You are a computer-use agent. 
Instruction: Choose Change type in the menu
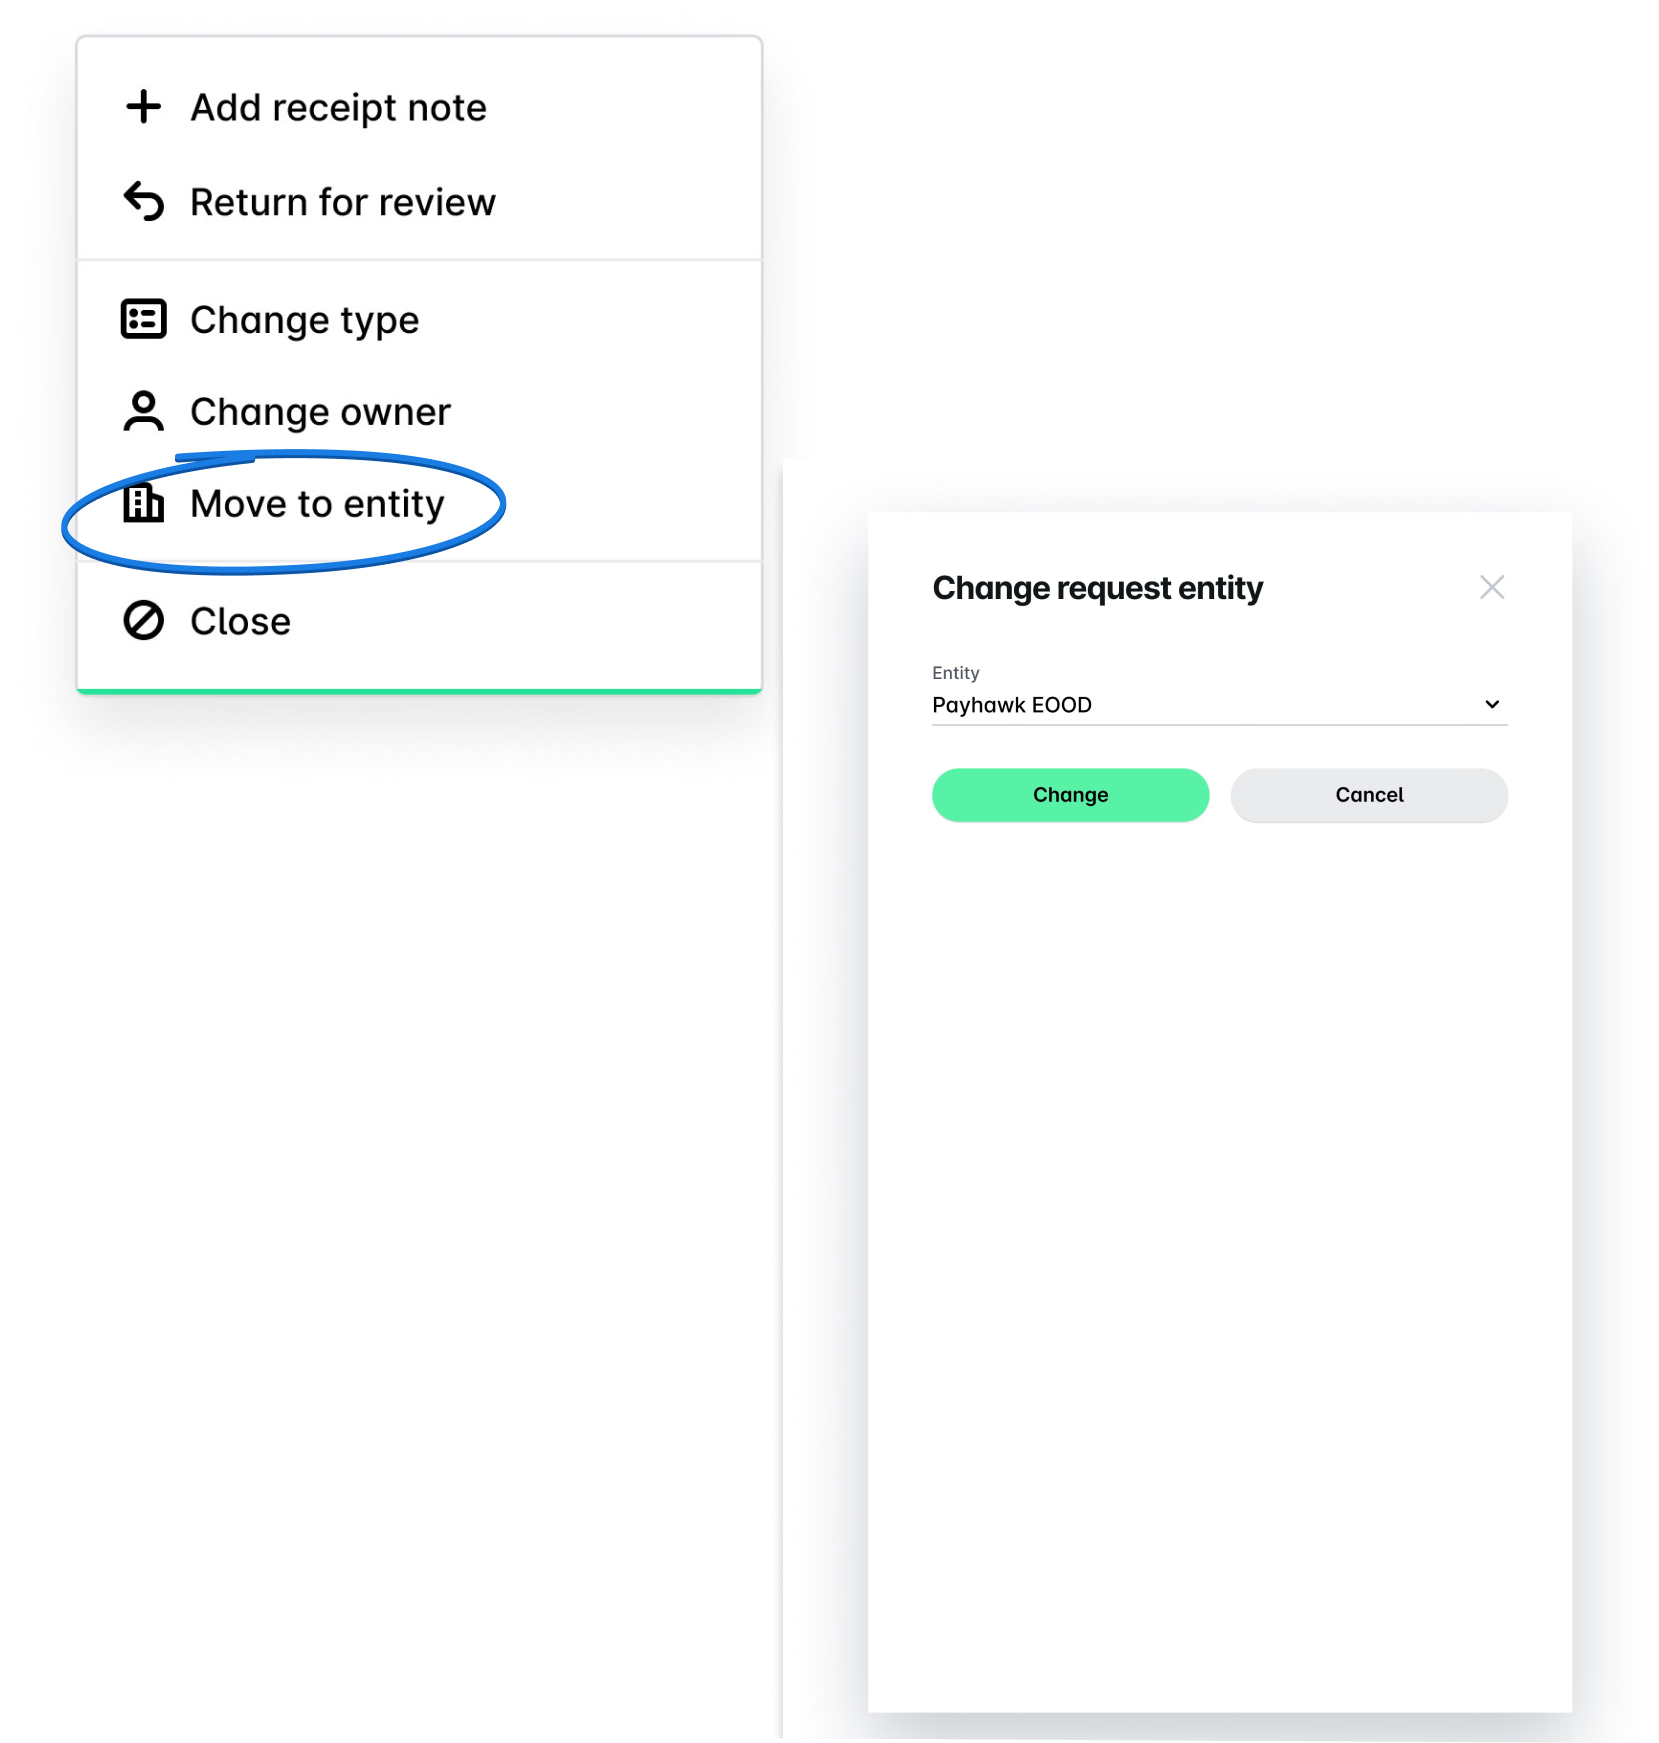[x=304, y=319]
